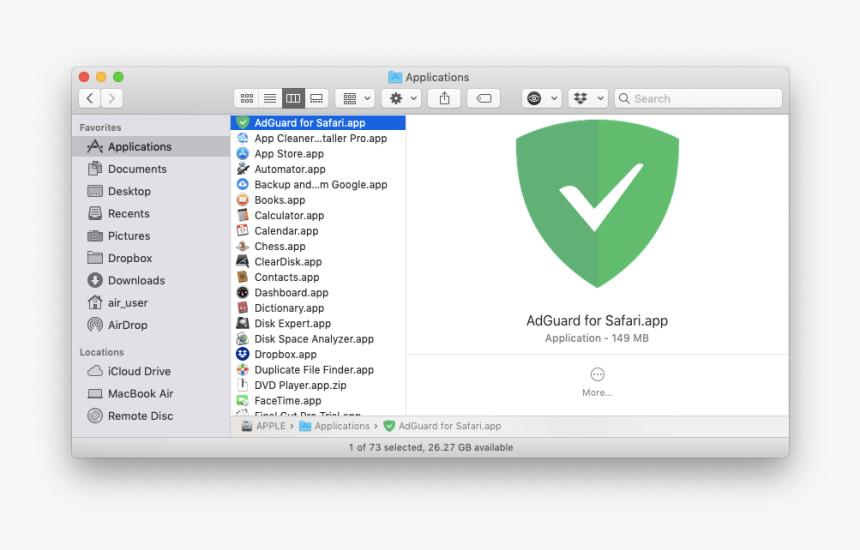Select App Store.app in the list
Viewport: 860px width, 550px height.
pyautogui.click(x=289, y=154)
